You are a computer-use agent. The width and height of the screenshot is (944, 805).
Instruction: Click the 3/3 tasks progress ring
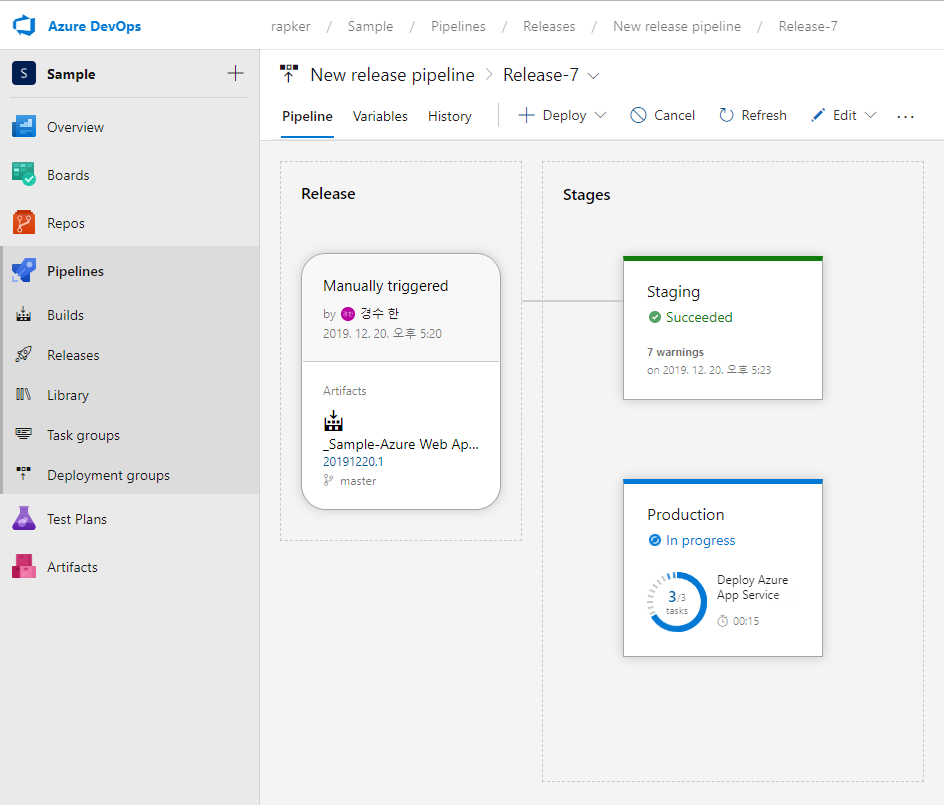(x=677, y=601)
